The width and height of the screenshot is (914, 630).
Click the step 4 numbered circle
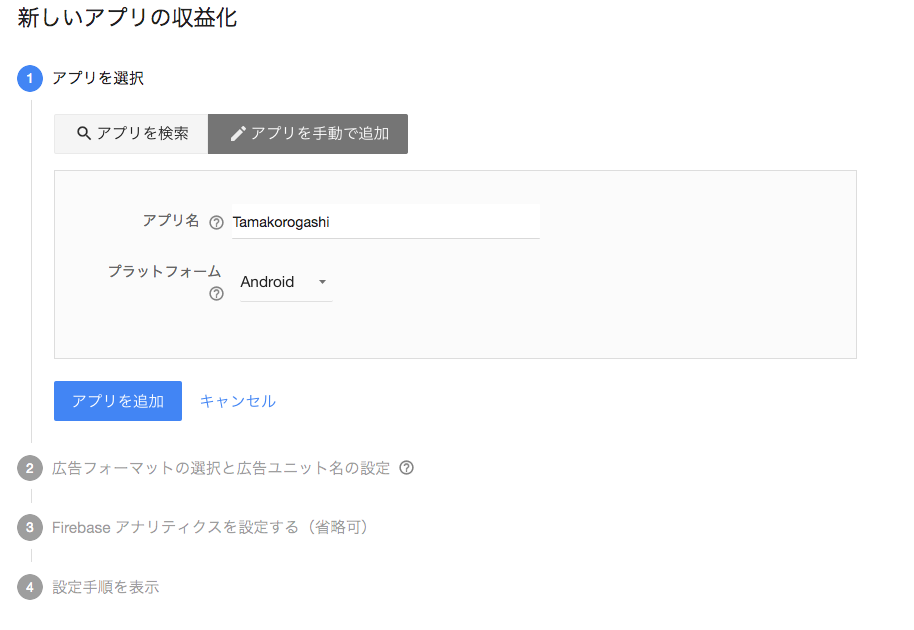[x=29, y=587]
